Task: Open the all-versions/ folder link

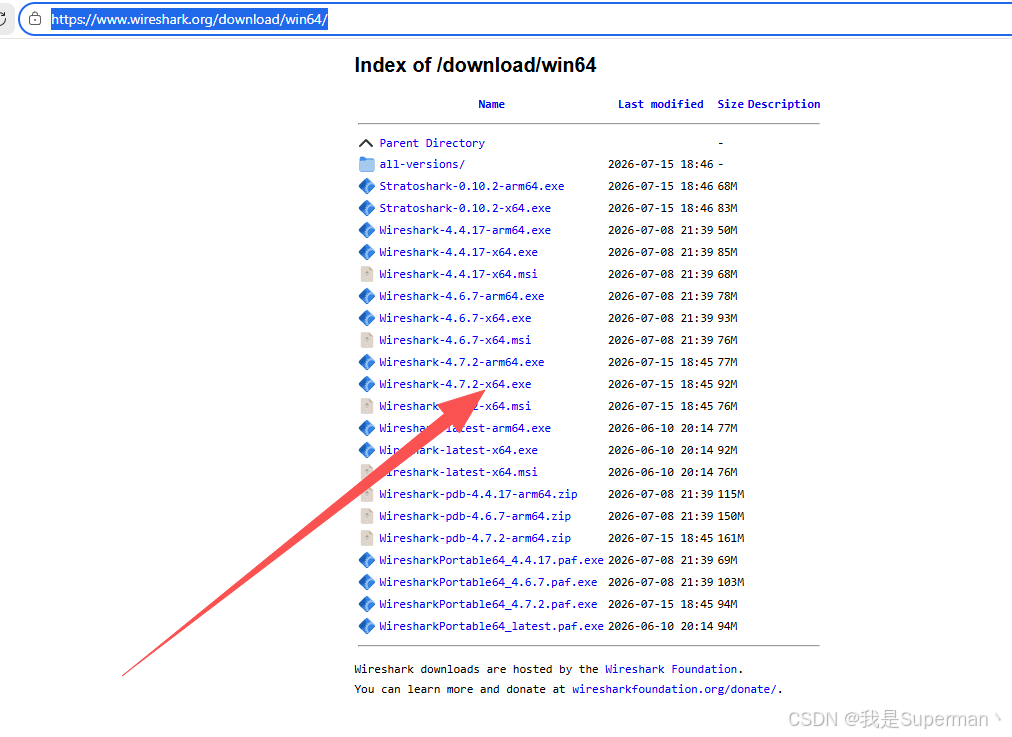Action: point(421,165)
